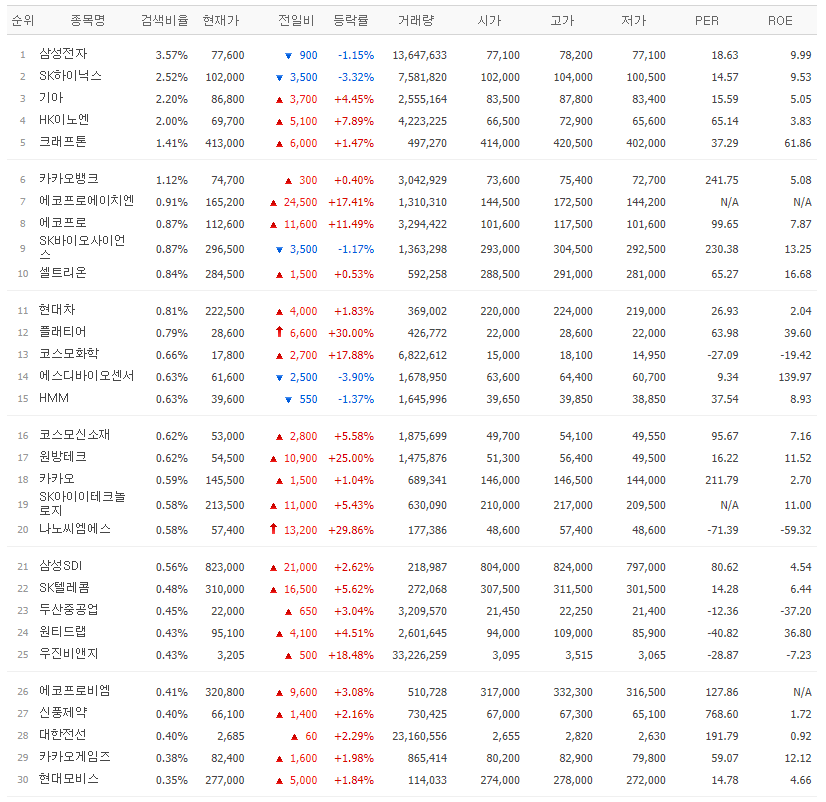The width and height of the screenshot is (826, 802).
Task: Open the HMM stock link
Action: tap(54, 398)
